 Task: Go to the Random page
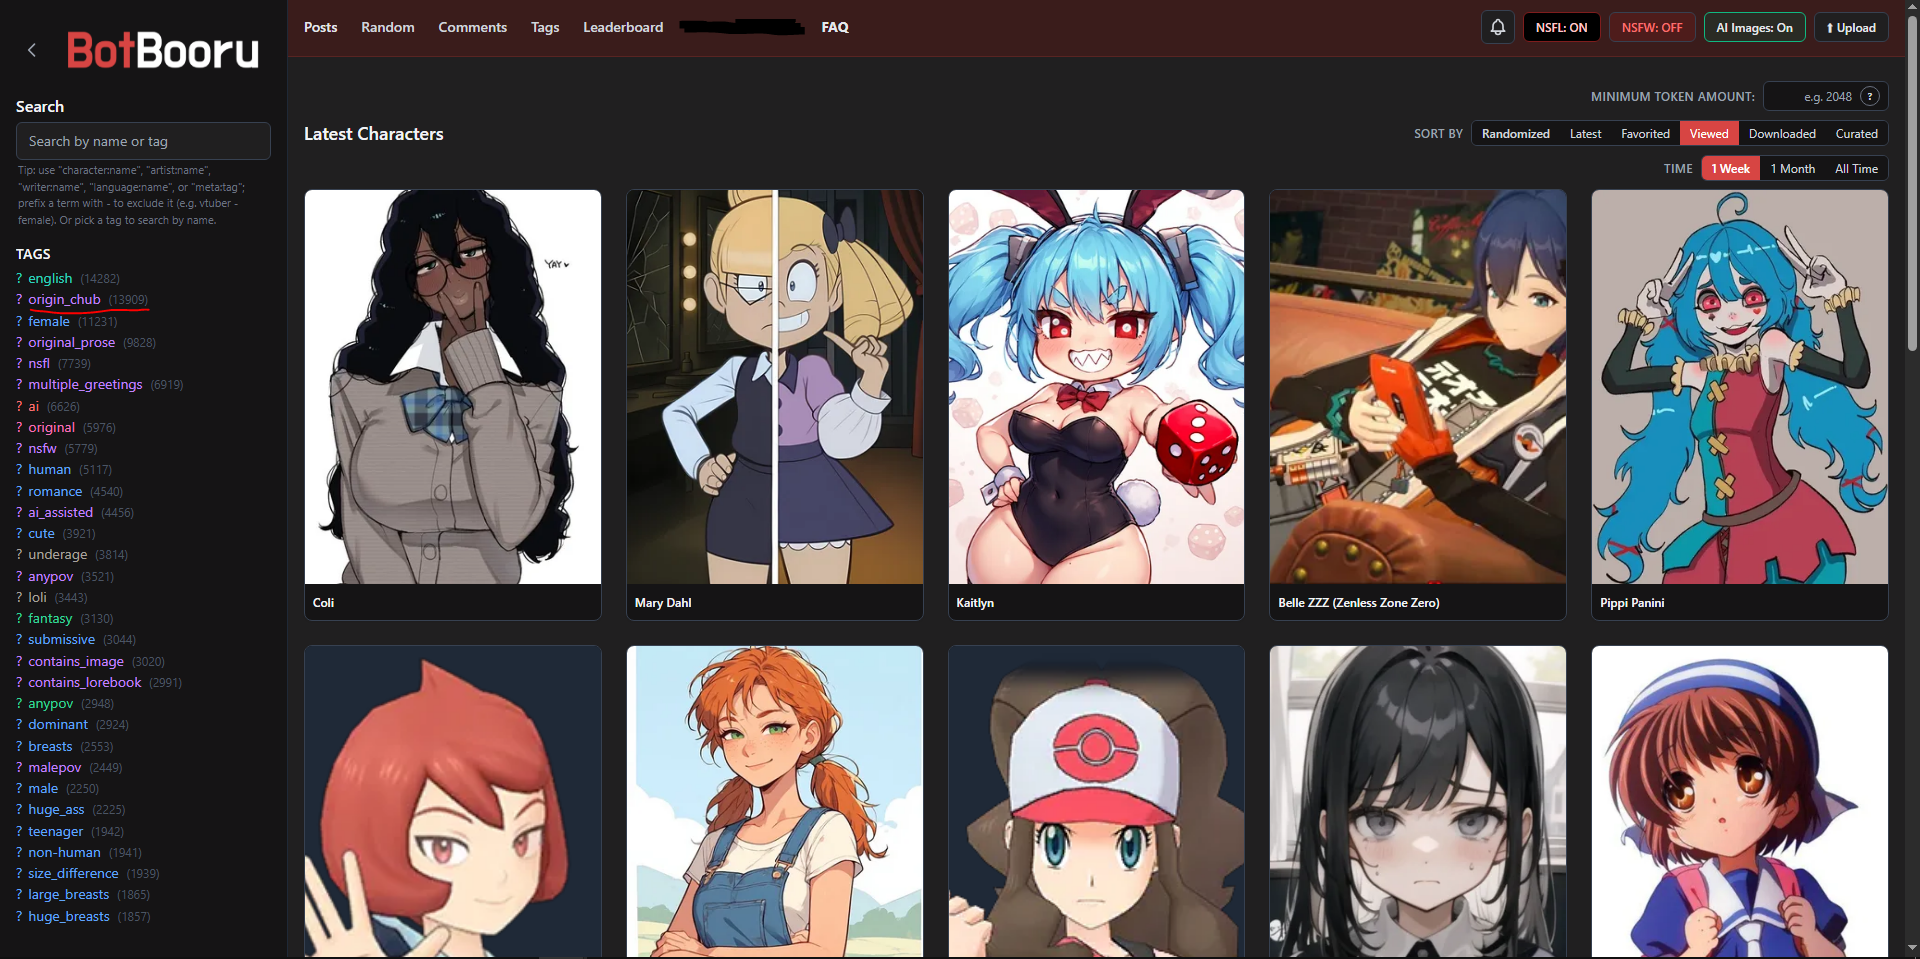tap(388, 27)
